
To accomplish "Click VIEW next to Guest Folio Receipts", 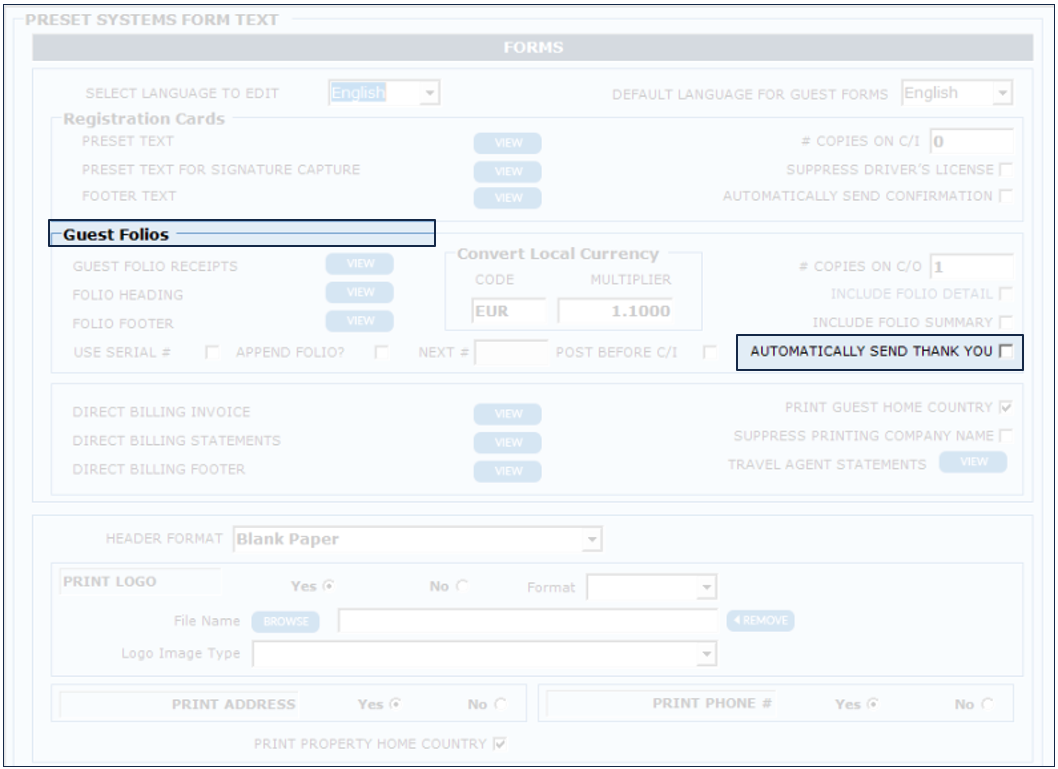I will 359,264.
